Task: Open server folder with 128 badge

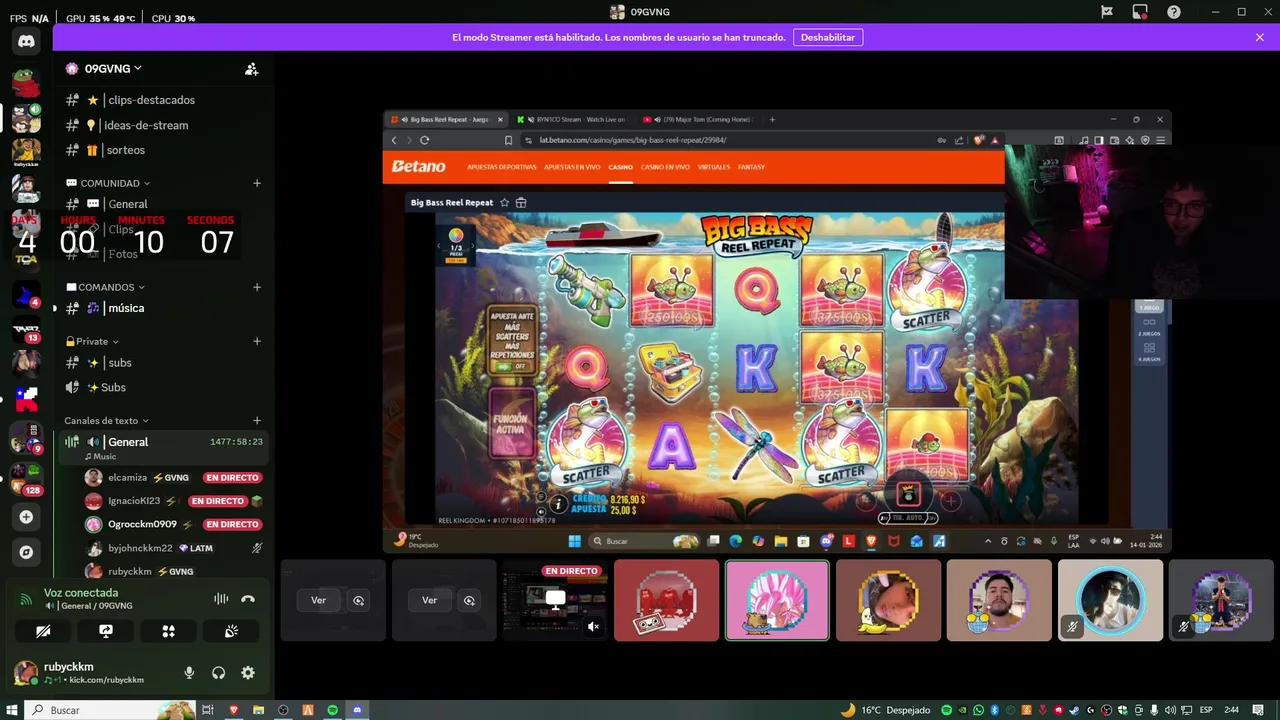Action: point(26,477)
